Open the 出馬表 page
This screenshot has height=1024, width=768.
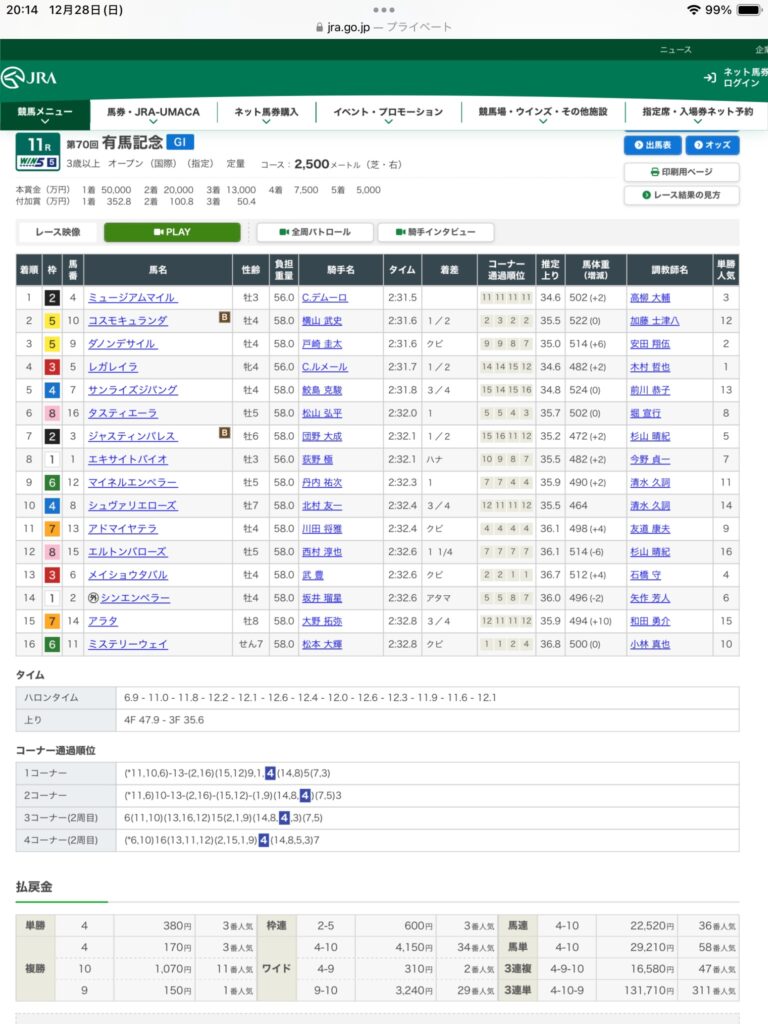point(652,145)
